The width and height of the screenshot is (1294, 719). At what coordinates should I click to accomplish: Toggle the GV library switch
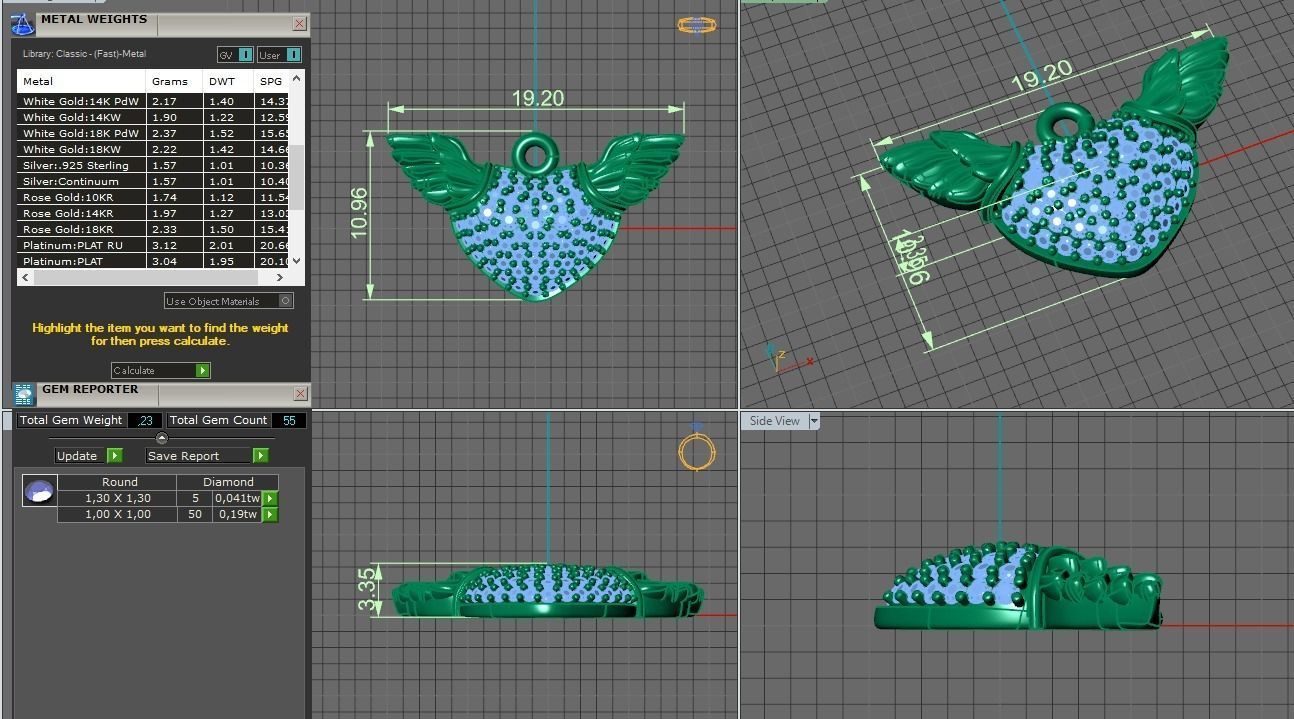[x=235, y=55]
